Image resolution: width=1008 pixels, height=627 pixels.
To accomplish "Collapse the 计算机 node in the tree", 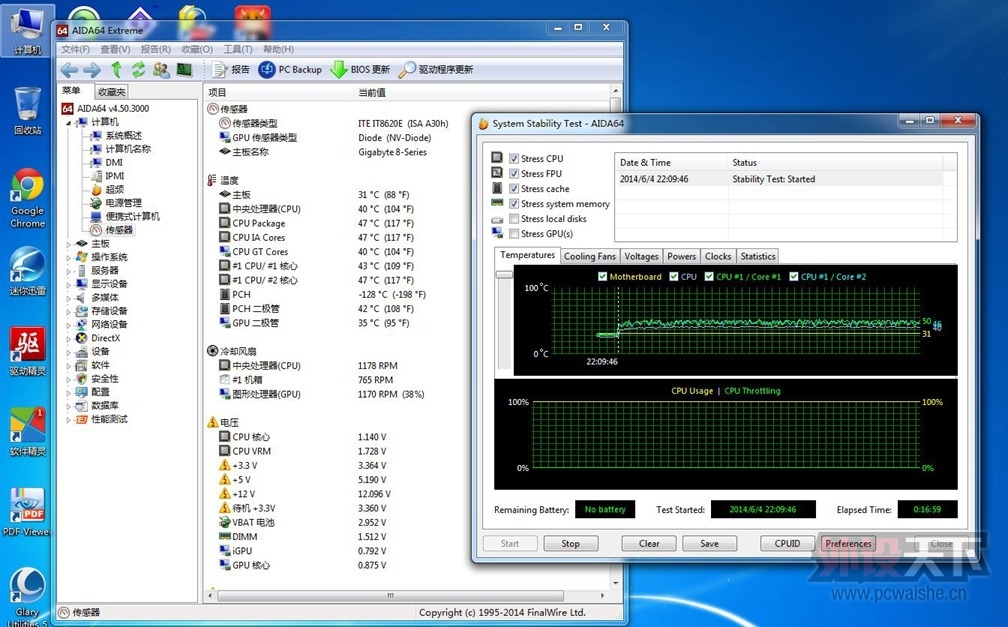I will pyautogui.click(x=69, y=123).
